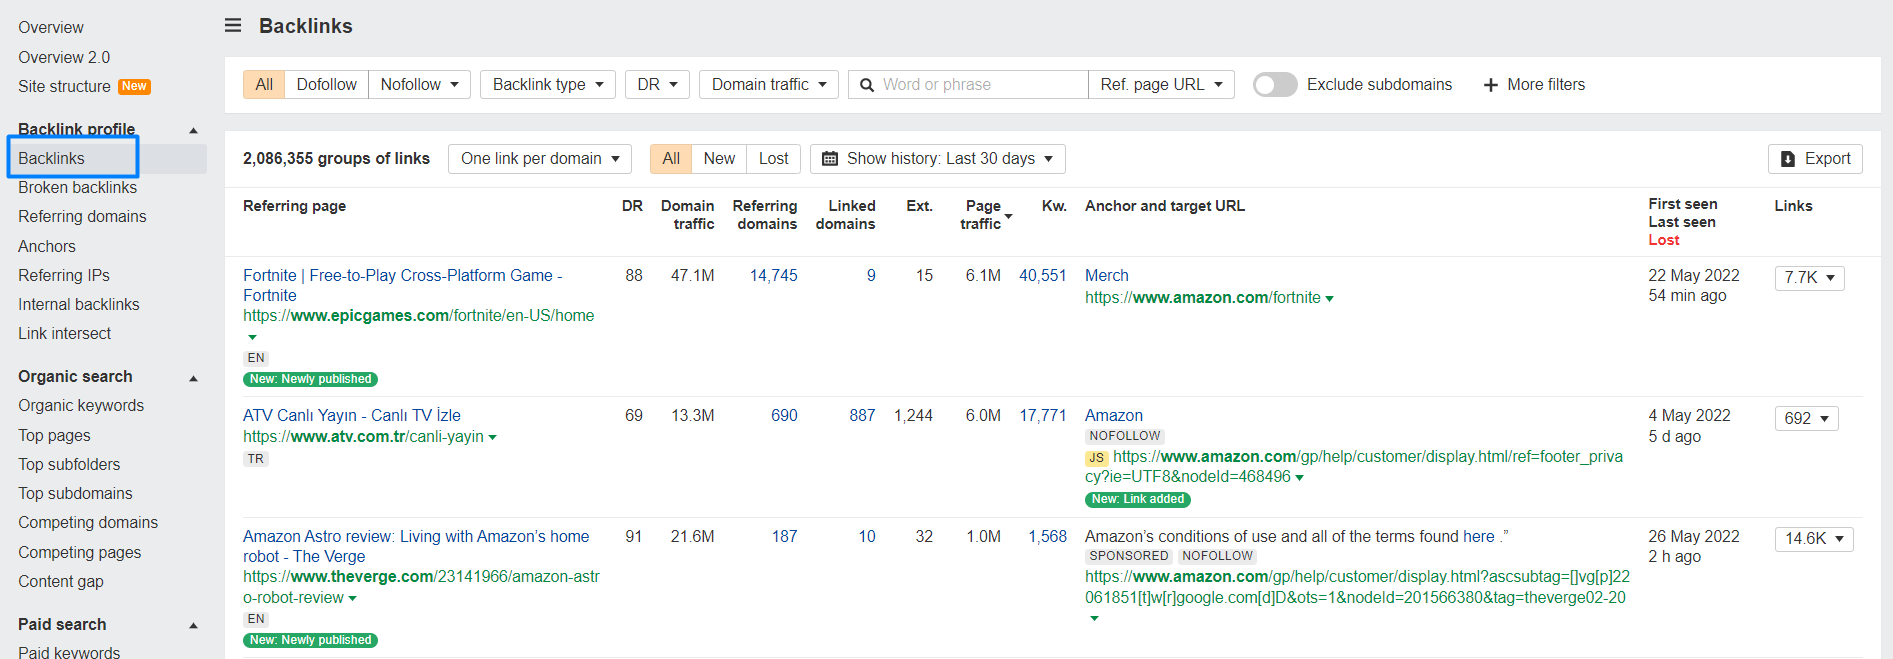Image resolution: width=1893 pixels, height=659 pixels.
Task: Click the Export download icon
Action: pos(1788,159)
